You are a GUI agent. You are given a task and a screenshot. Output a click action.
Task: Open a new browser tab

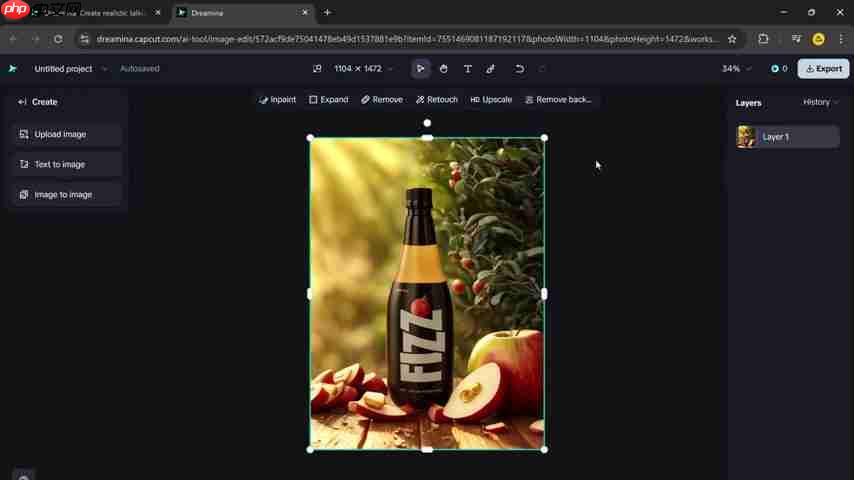tap(327, 13)
